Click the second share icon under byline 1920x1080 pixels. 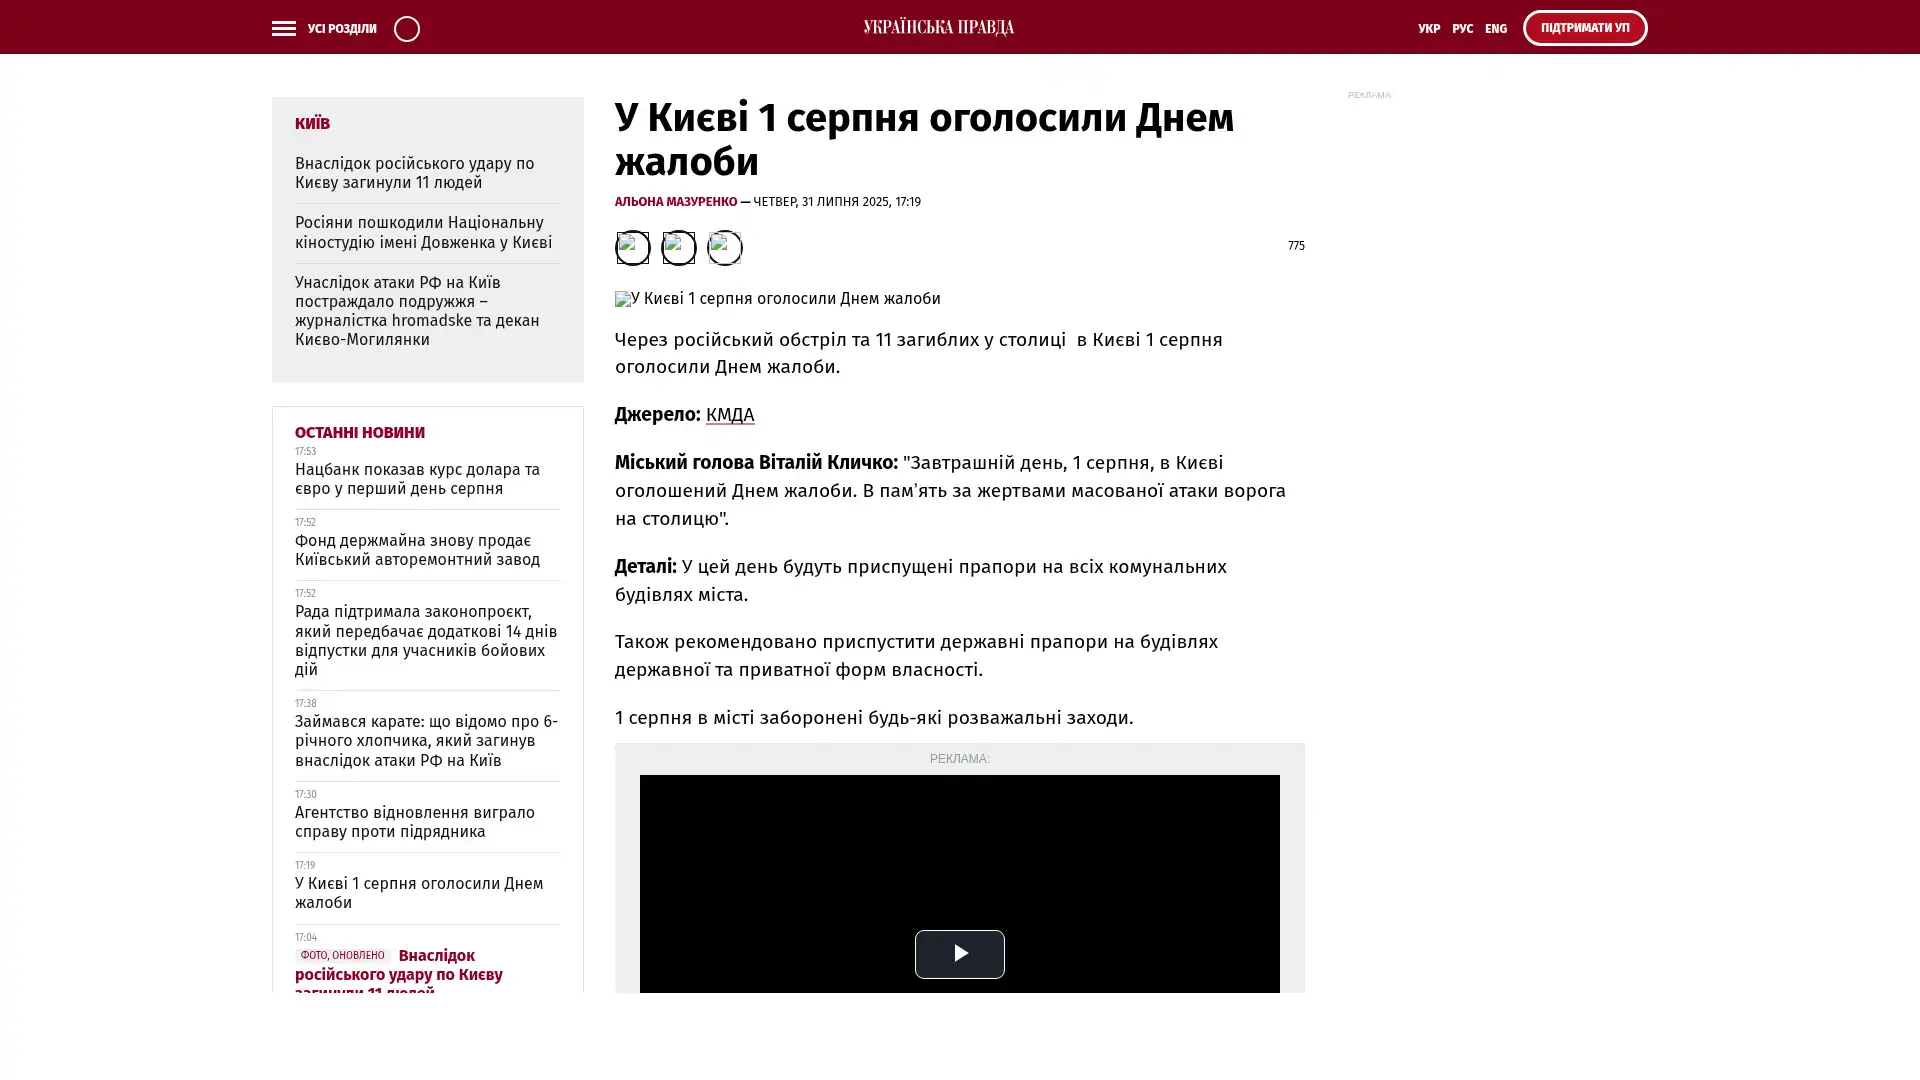(x=678, y=247)
